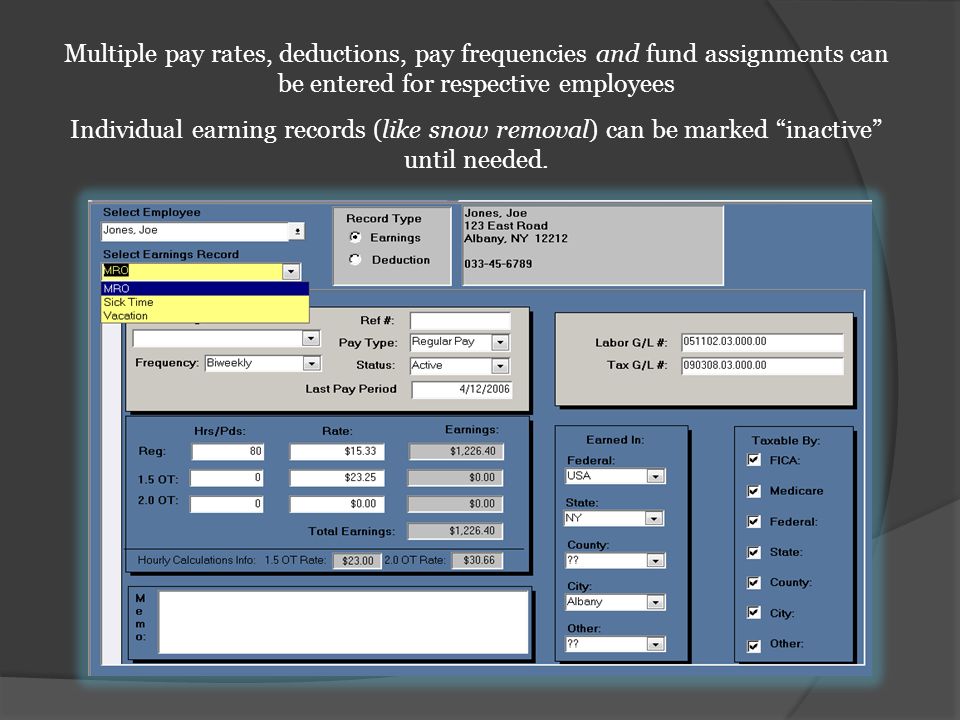Click the 1.5 OT rate field $23.25
Viewport: 960px width, 720px height.
337,478
